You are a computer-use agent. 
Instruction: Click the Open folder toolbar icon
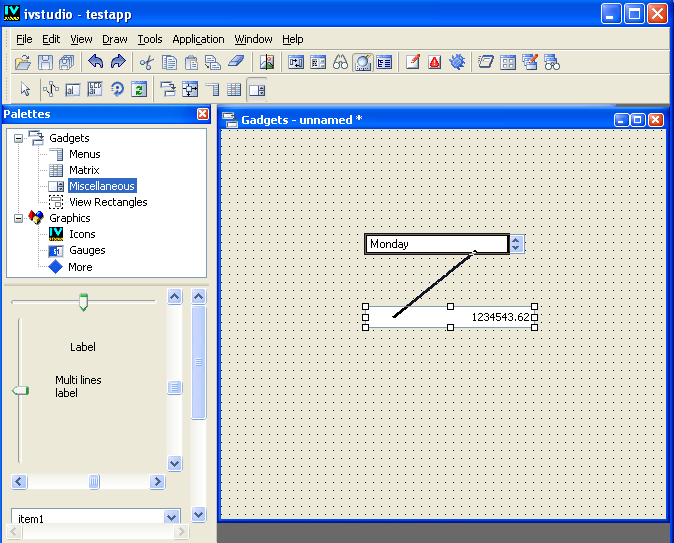[x=24, y=63]
